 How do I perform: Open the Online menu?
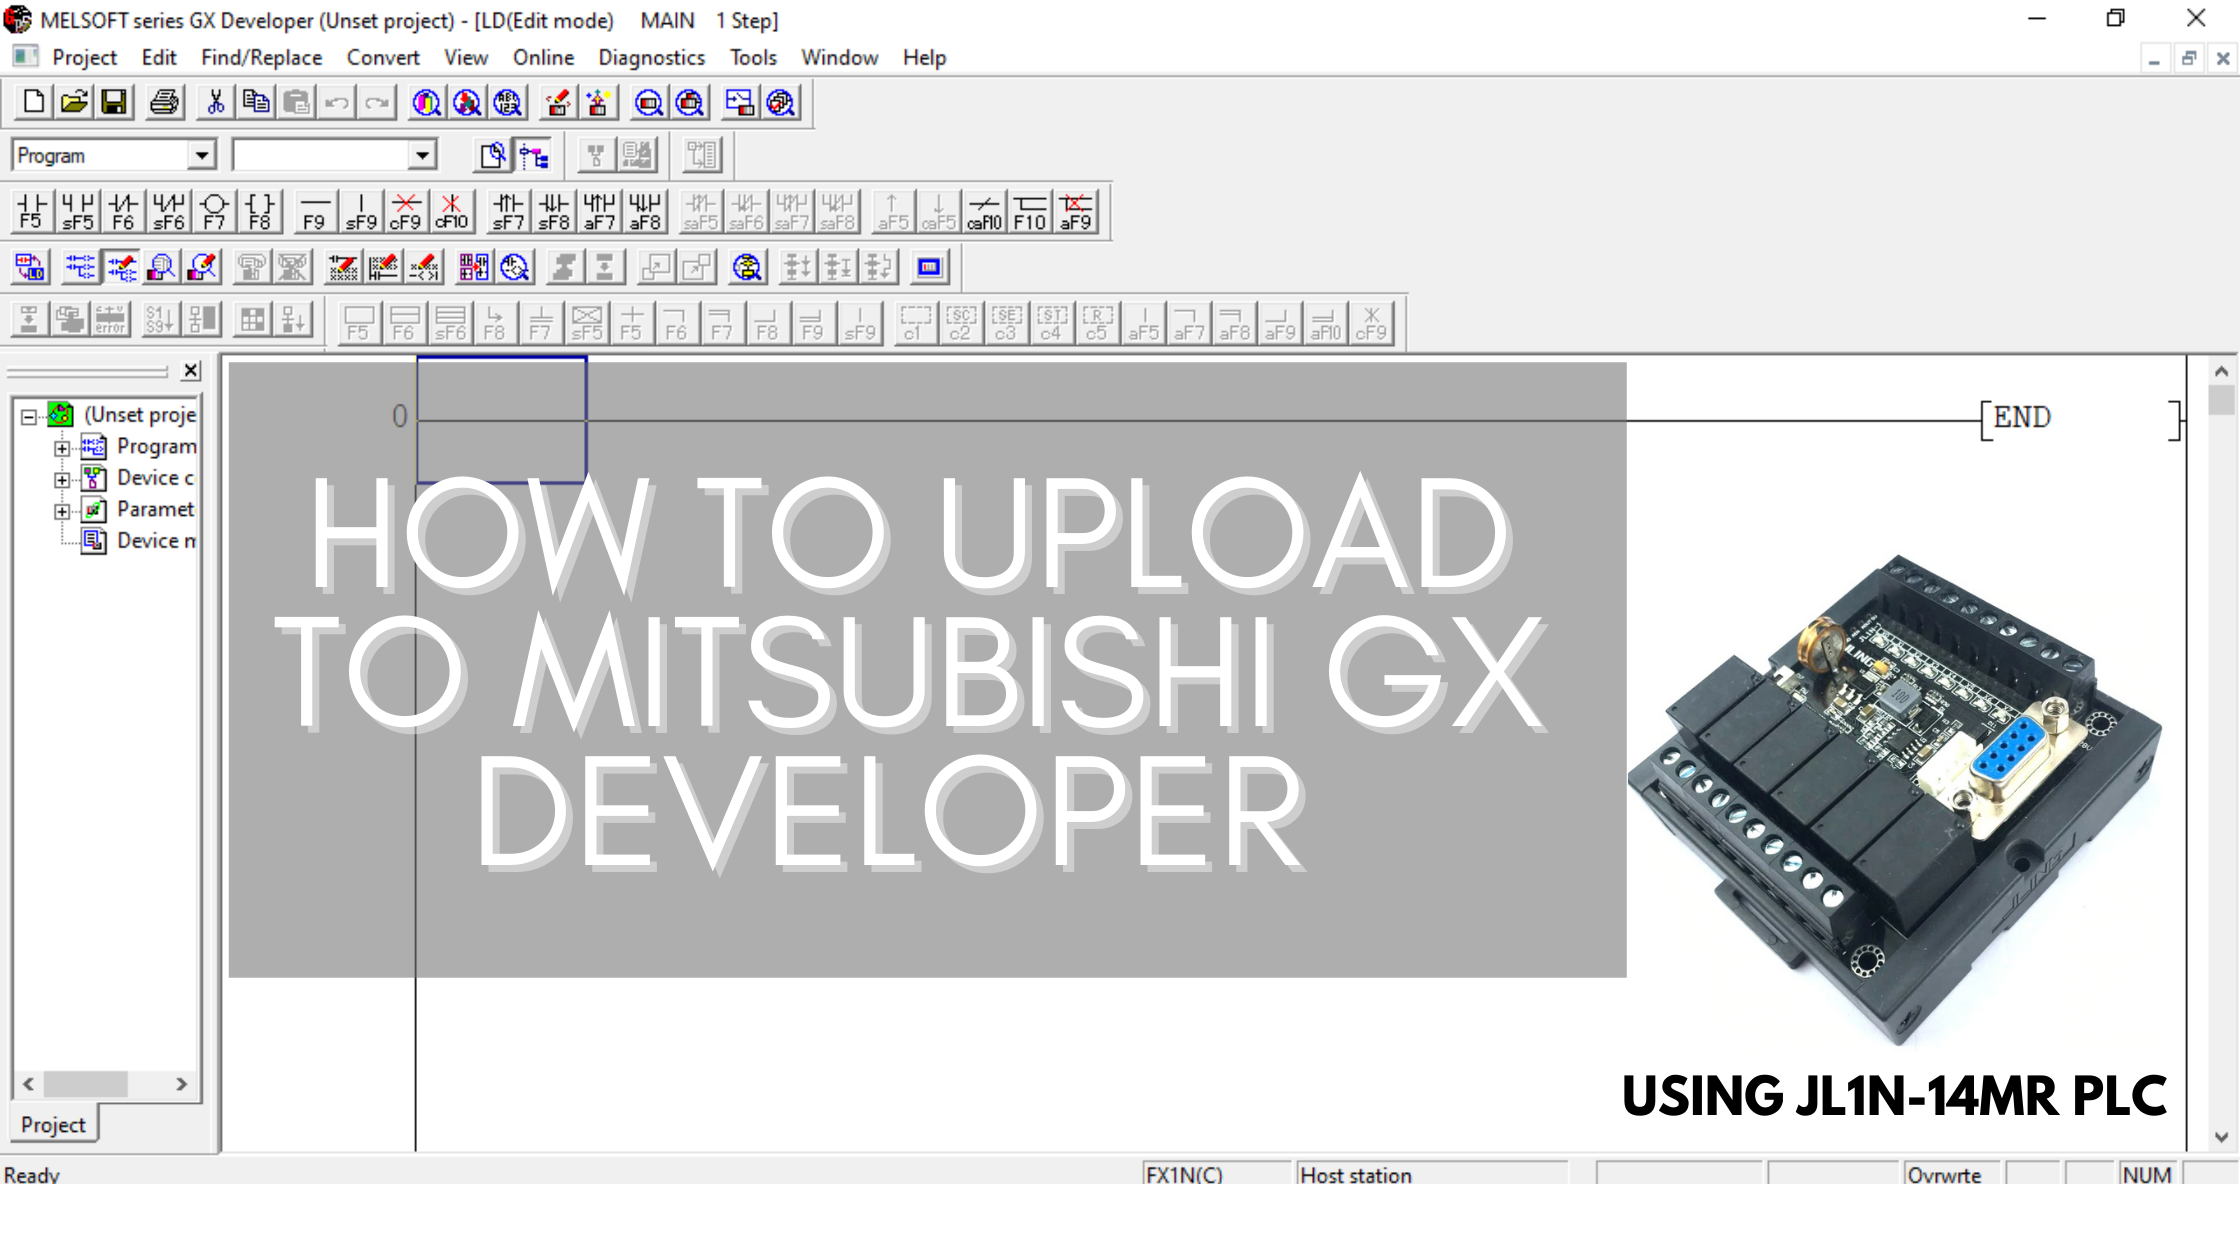(542, 57)
